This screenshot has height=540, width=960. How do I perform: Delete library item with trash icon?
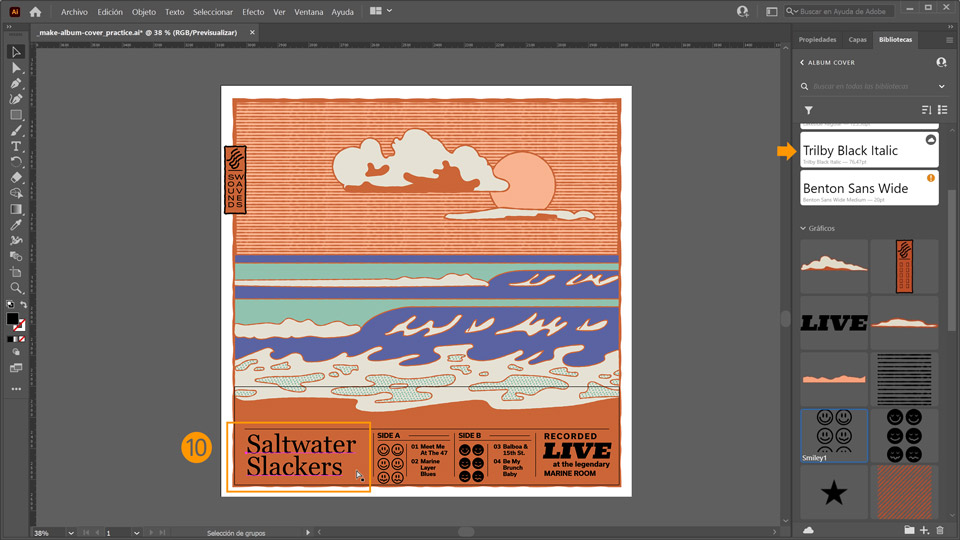click(x=940, y=530)
